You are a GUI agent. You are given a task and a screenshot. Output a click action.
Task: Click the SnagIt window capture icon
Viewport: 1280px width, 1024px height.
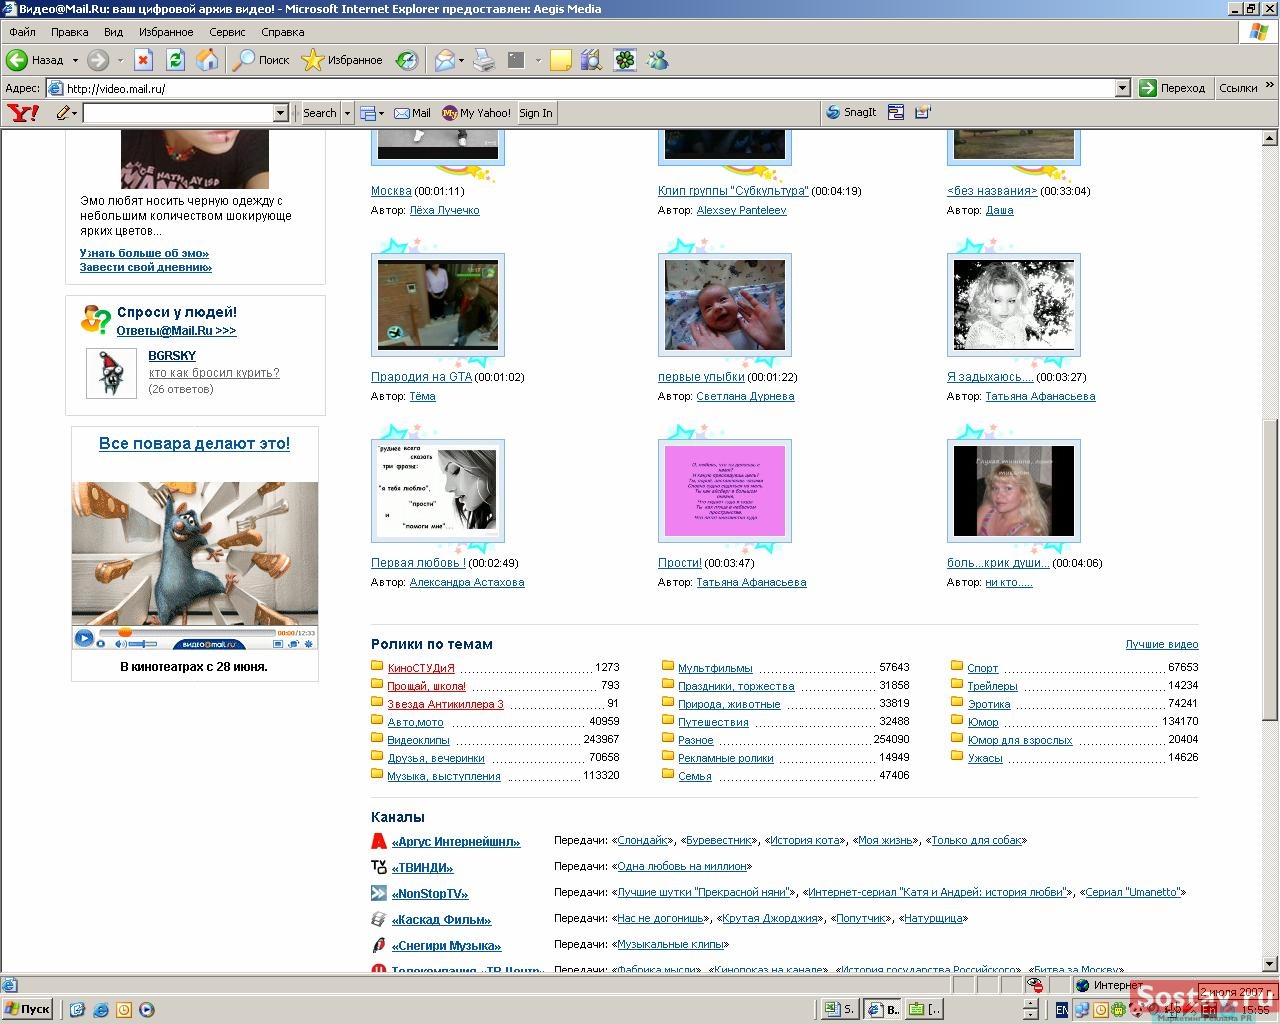pyautogui.click(x=896, y=113)
